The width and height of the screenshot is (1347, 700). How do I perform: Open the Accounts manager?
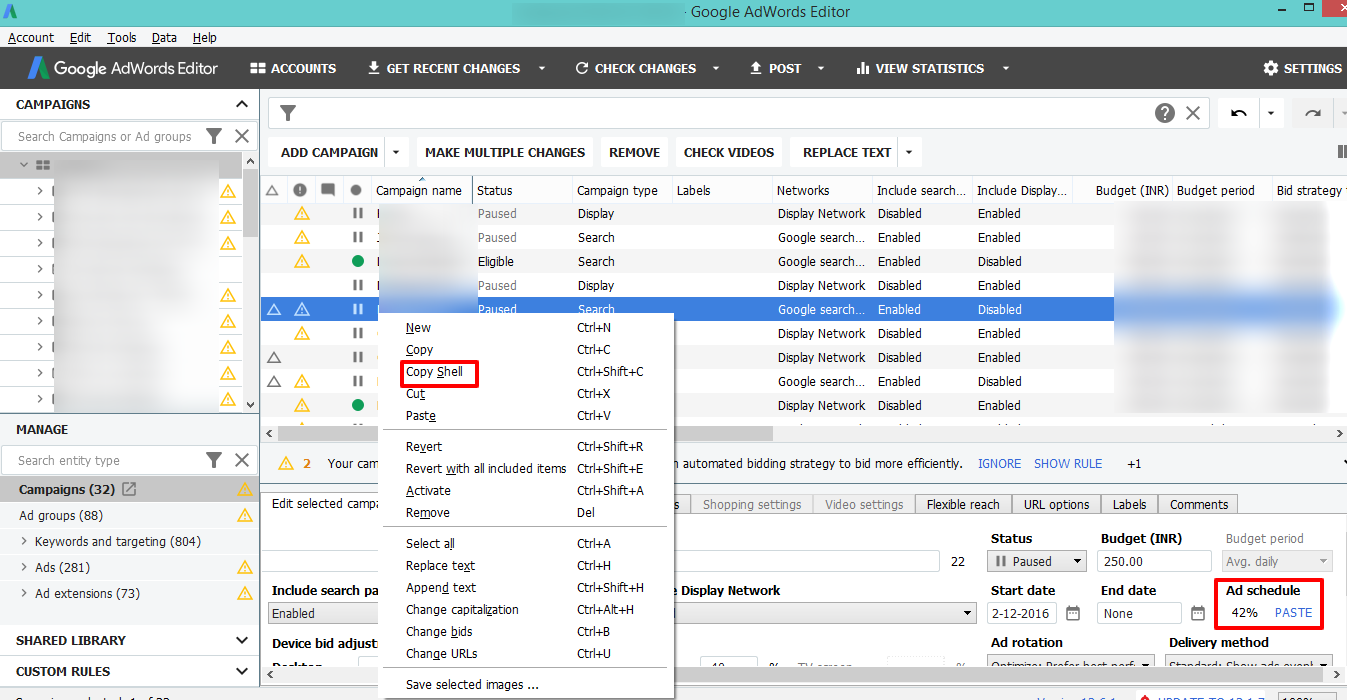pyautogui.click(x=292, y=68)
